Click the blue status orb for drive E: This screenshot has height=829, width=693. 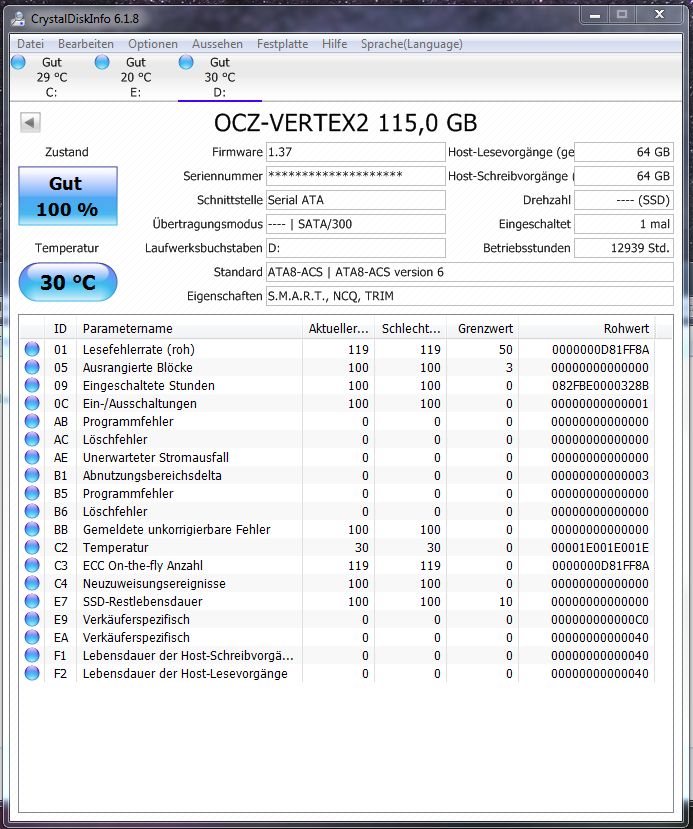(x=102, y=62)
